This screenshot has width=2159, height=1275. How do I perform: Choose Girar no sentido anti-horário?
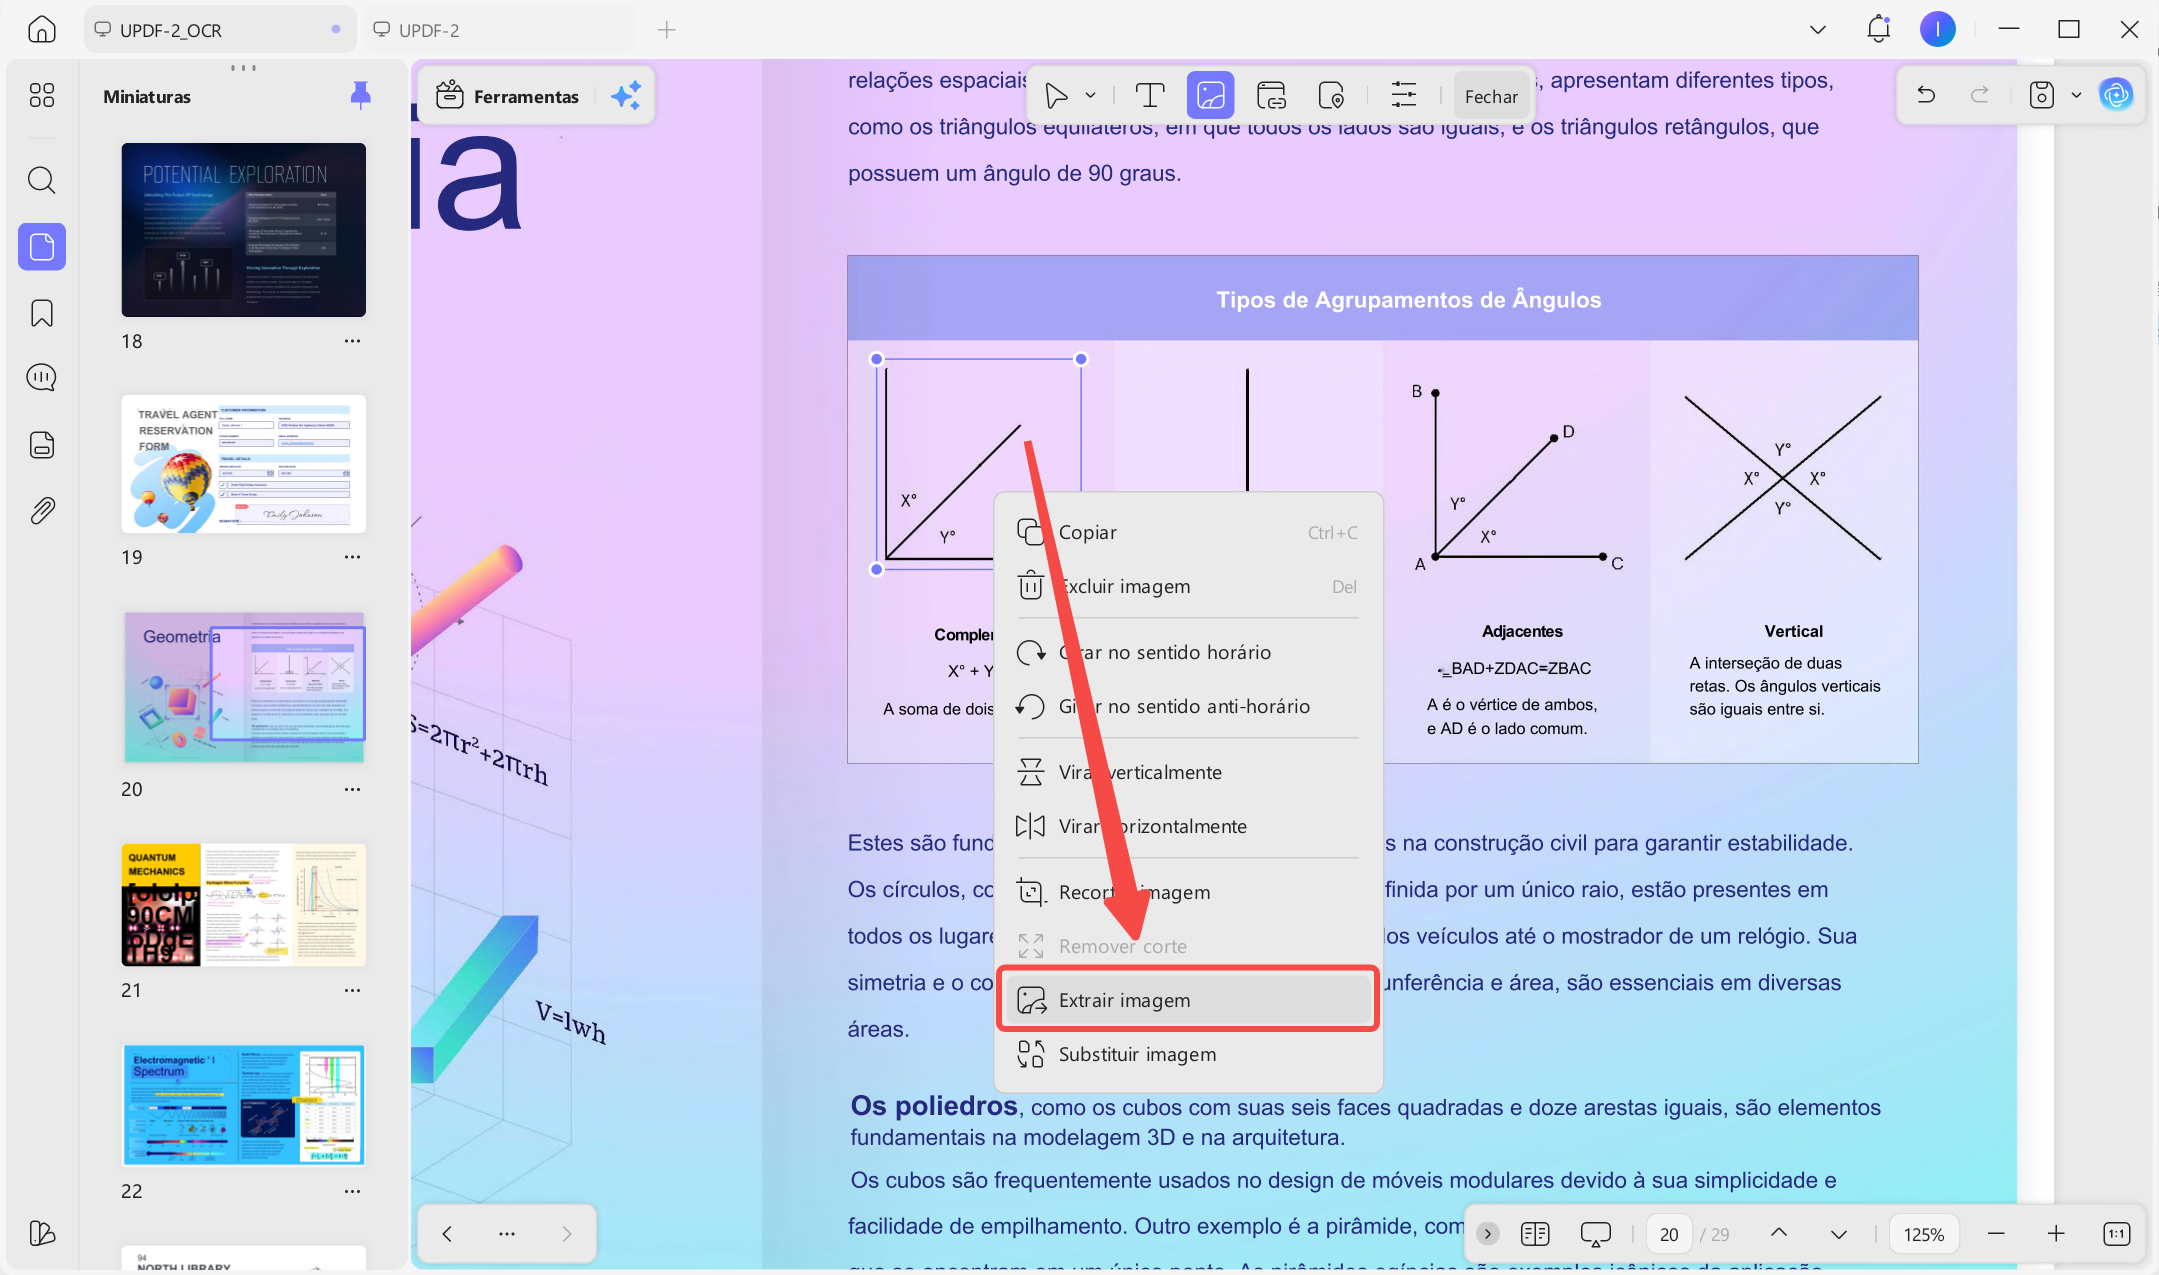pyautogui.click(x=1188, y=707)
